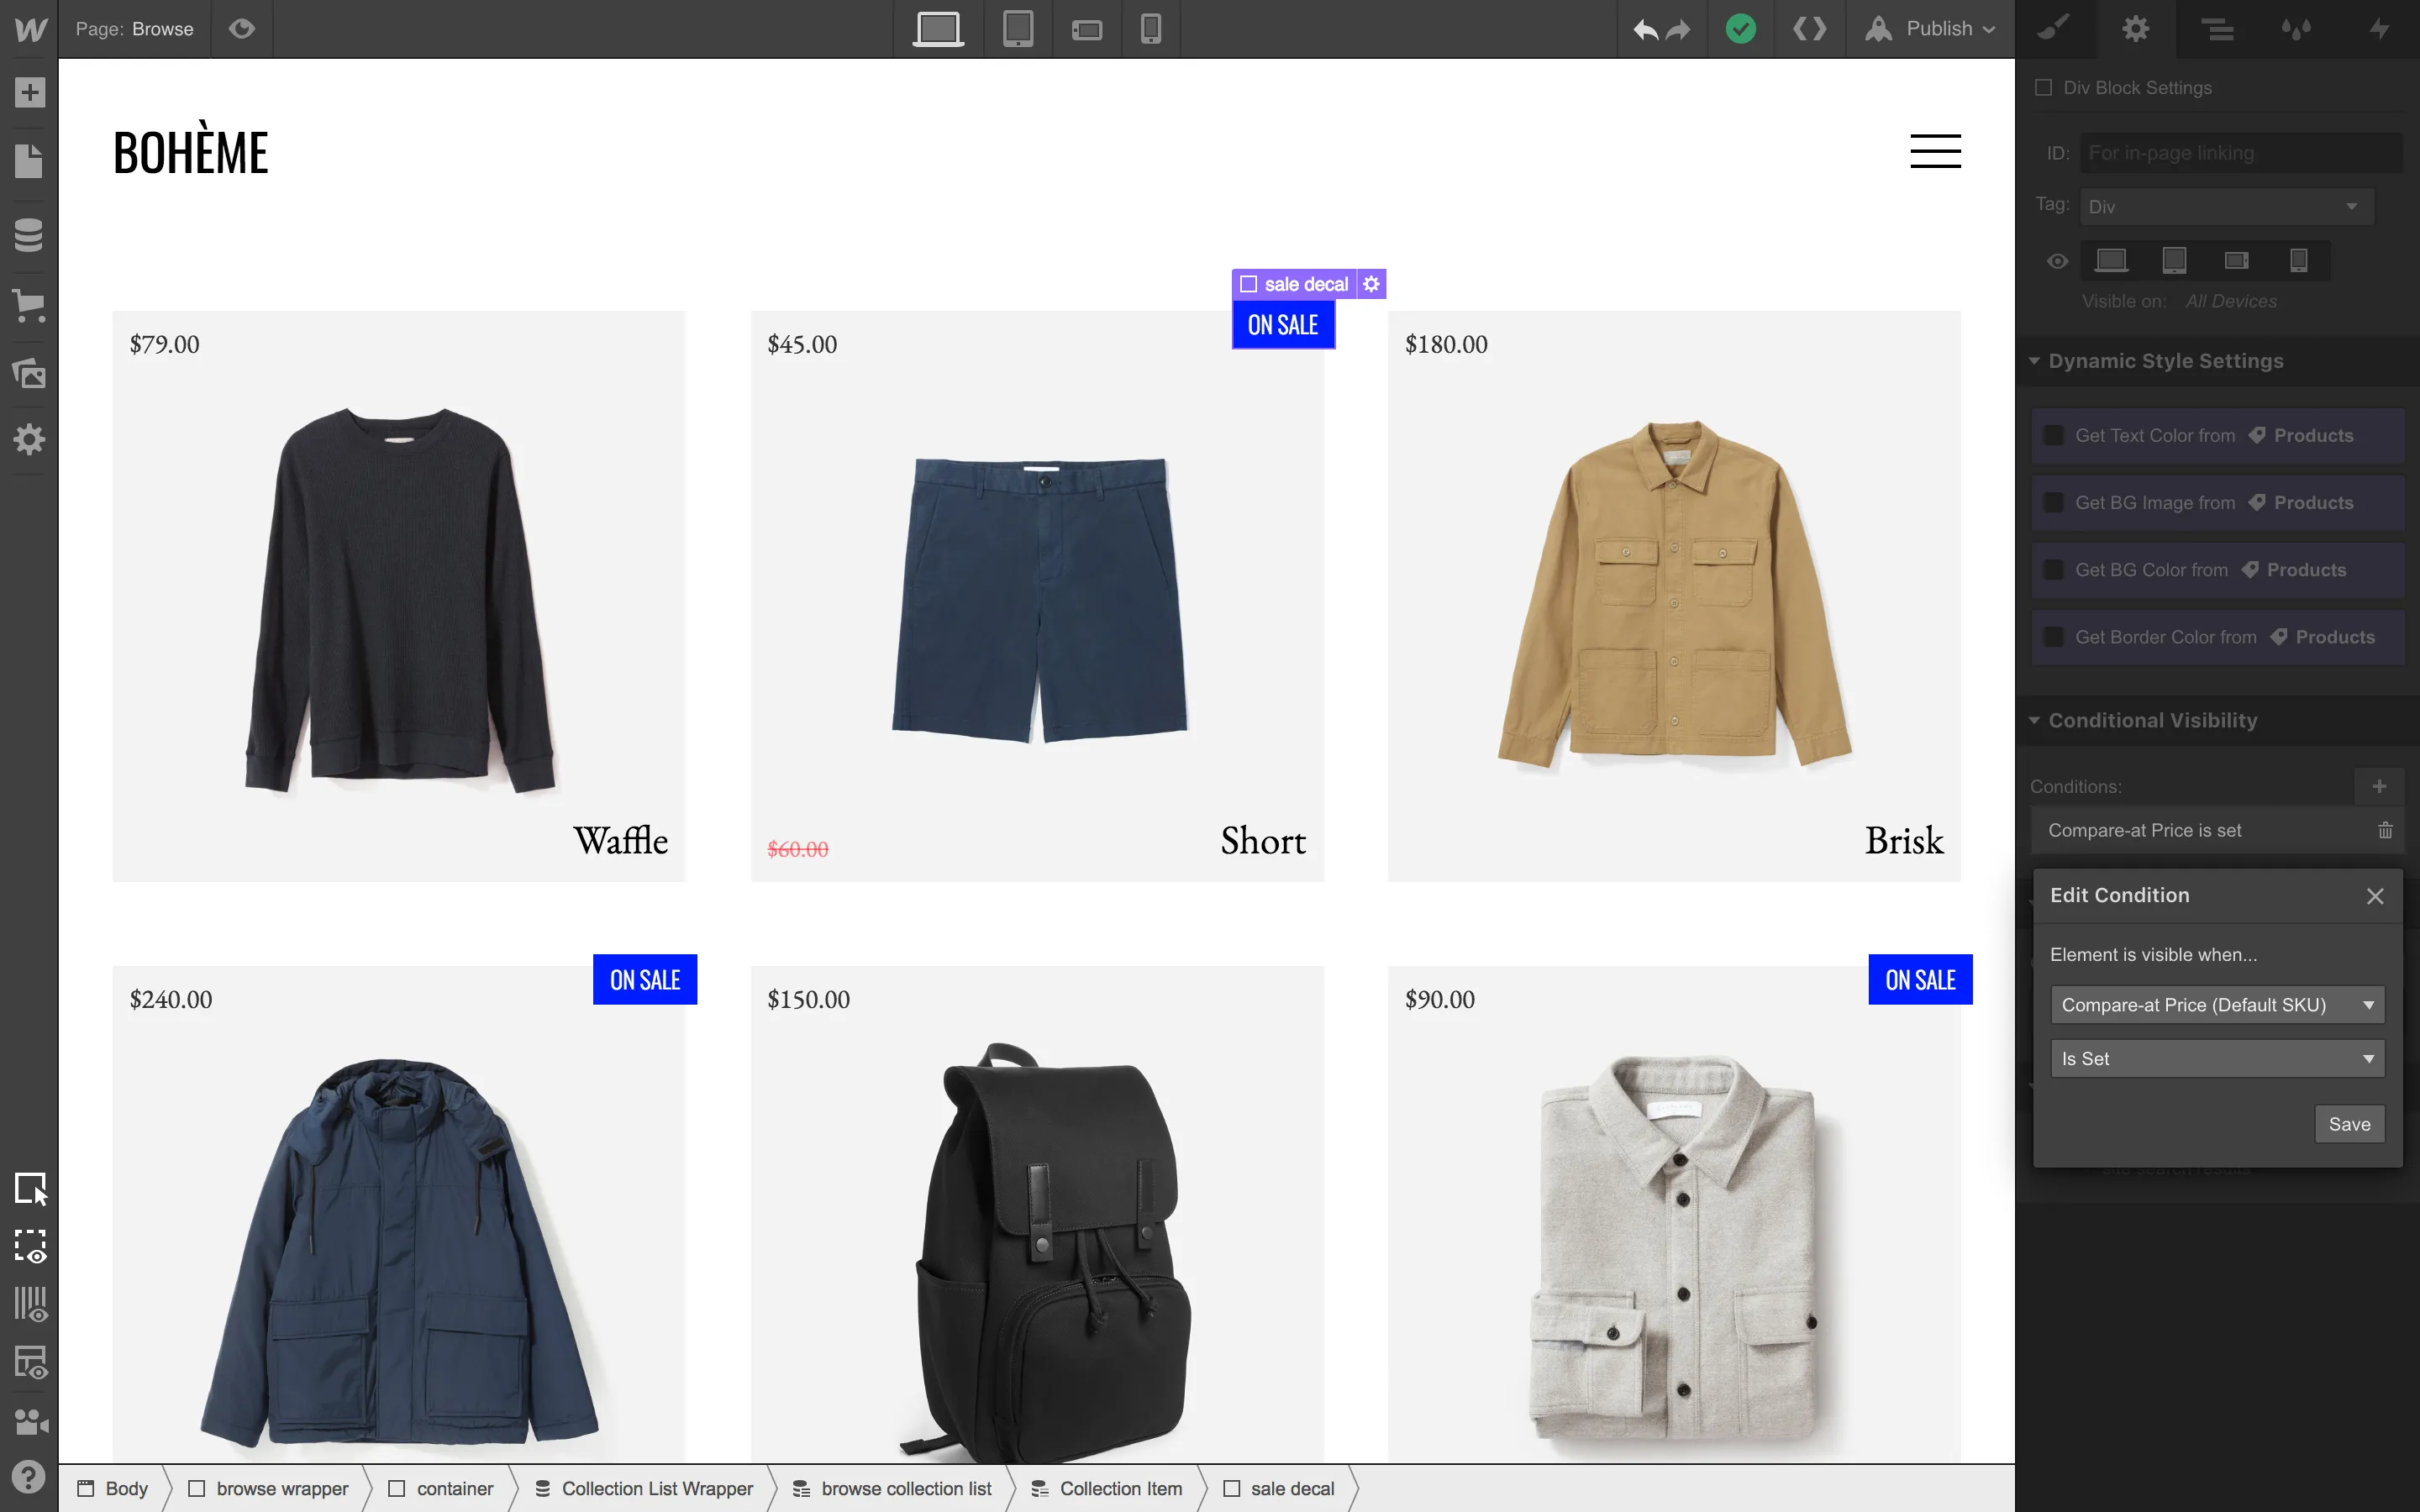Open Compare-at Price field dropdown
Viewport: 2420px width, 1512px height.
tap(2216, 1005)
